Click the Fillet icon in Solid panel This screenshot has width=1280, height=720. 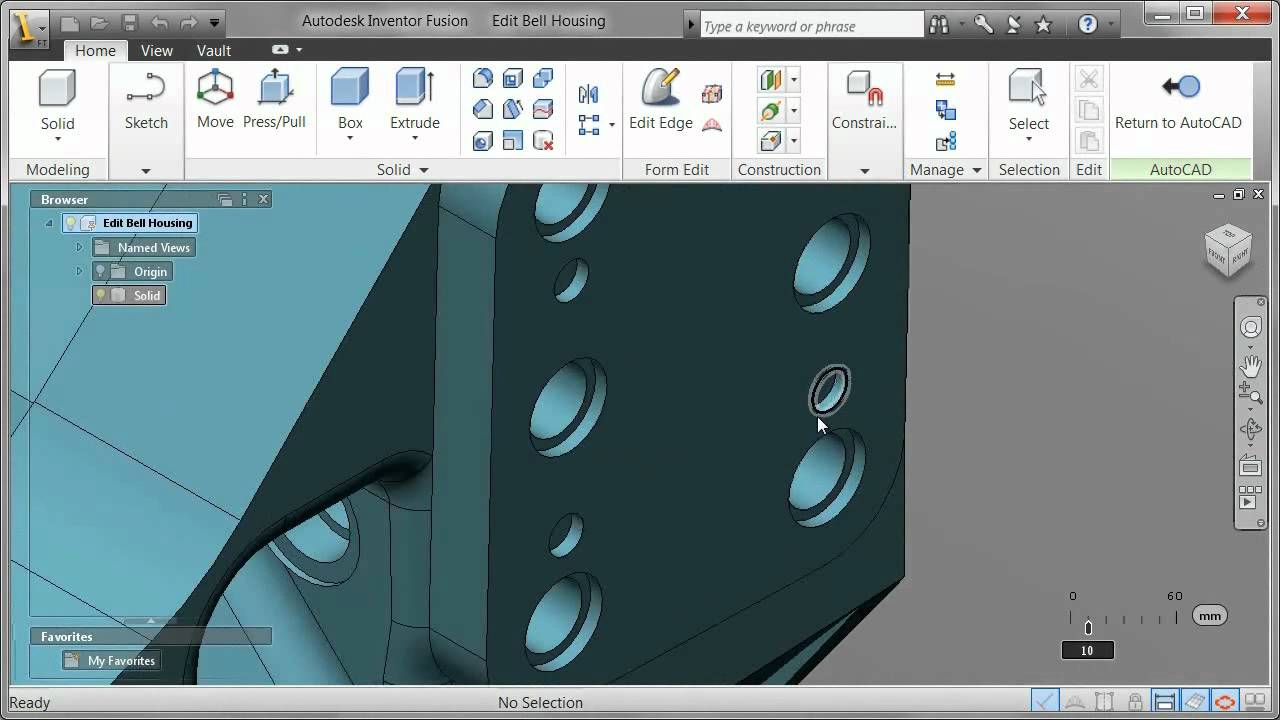click(x=482, y=79)
